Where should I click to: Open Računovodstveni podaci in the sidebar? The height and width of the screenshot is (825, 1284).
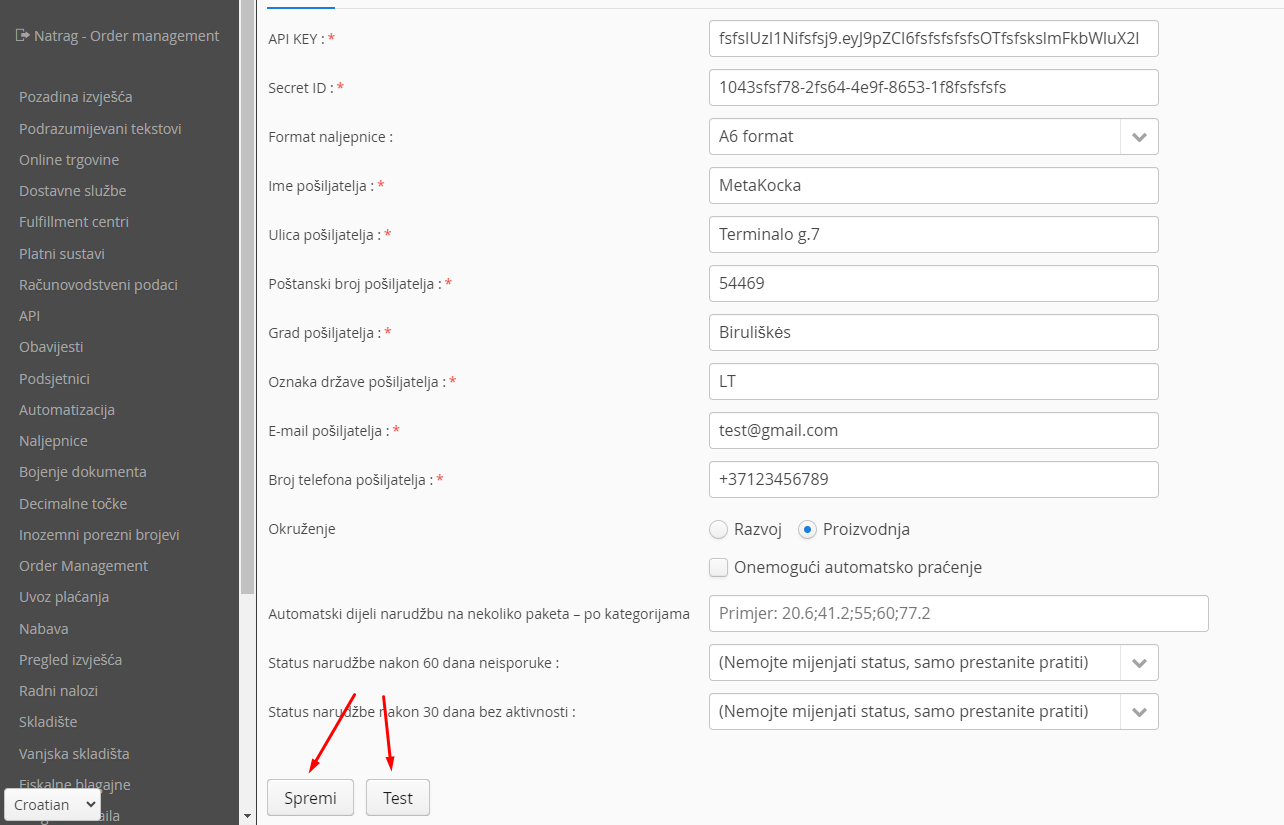coord(98,285)
